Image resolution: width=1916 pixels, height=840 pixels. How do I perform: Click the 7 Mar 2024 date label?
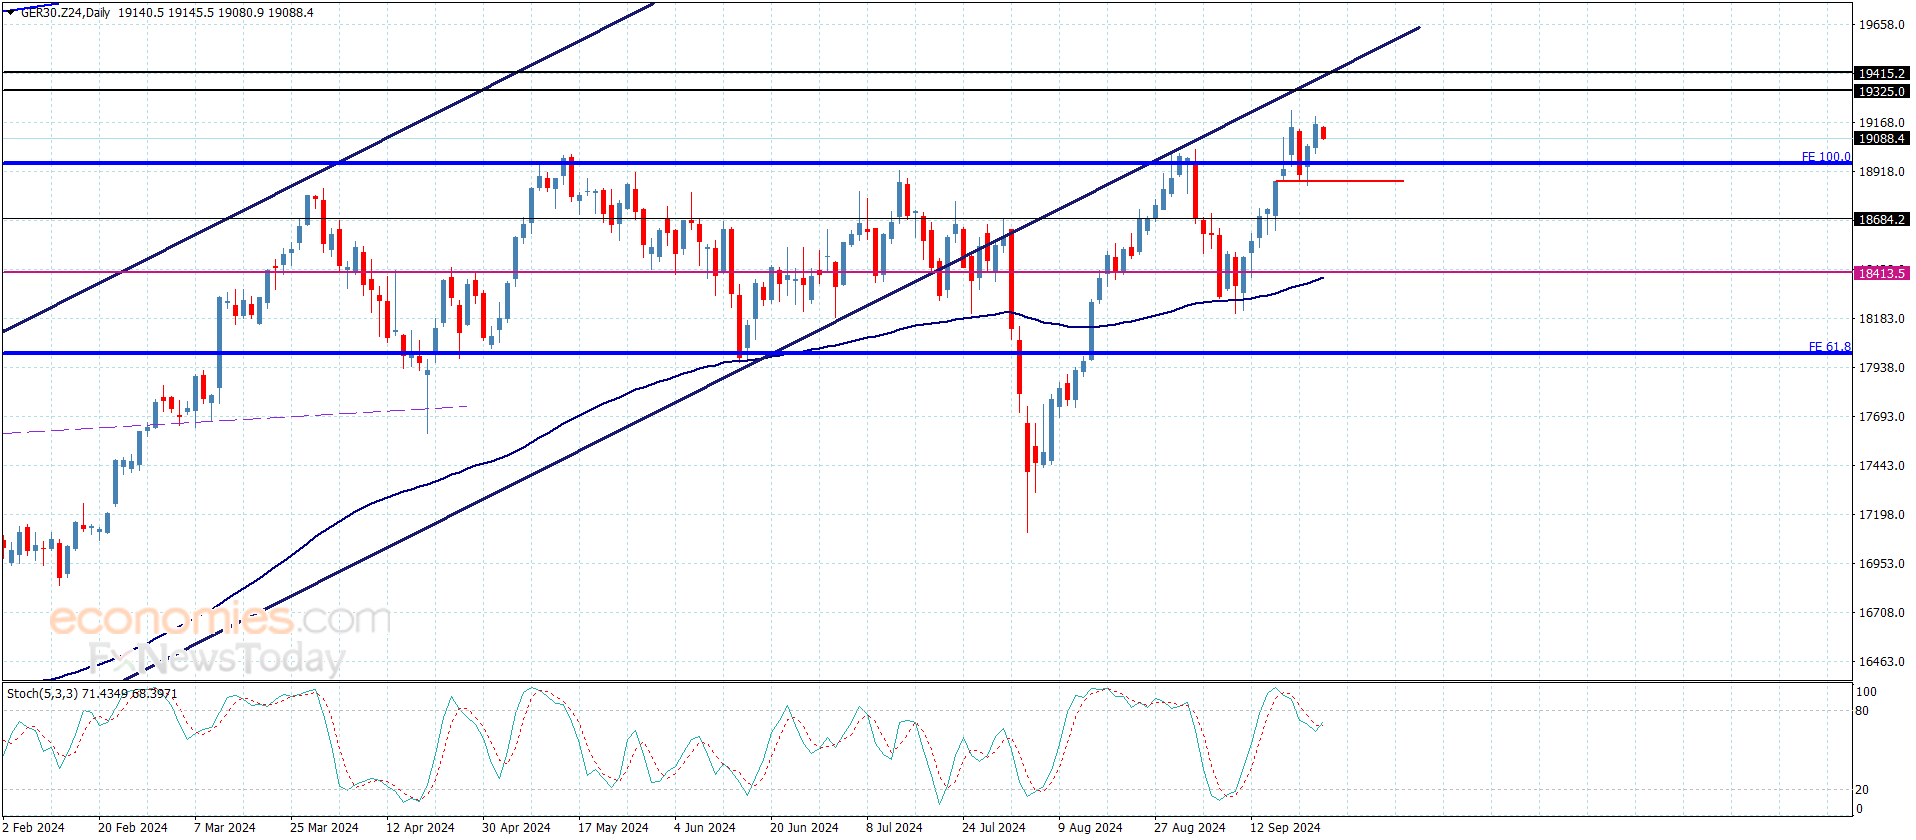coord(225,828)
